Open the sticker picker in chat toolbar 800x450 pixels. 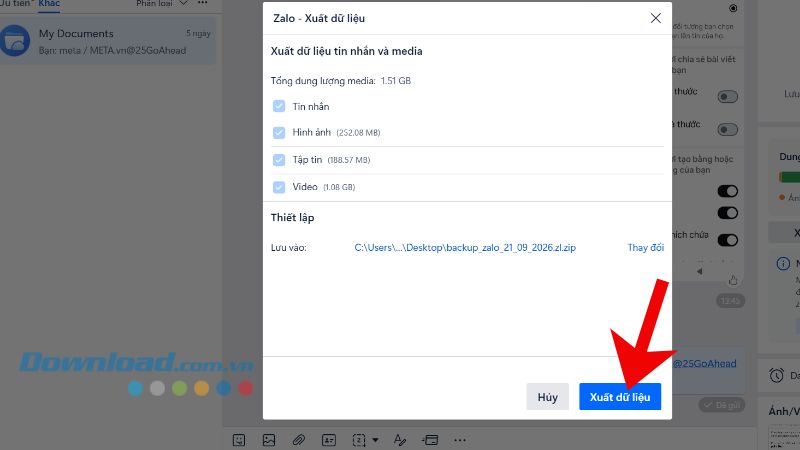[239, 440]
